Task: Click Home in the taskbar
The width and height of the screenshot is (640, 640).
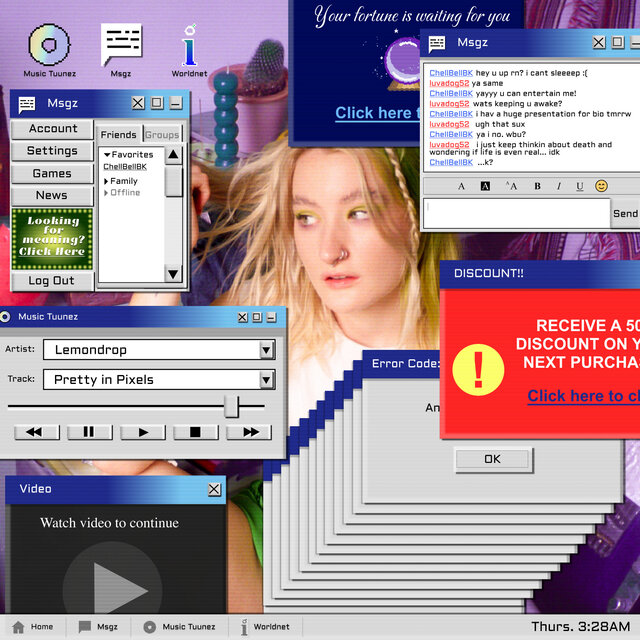Action: pos(33,627)
